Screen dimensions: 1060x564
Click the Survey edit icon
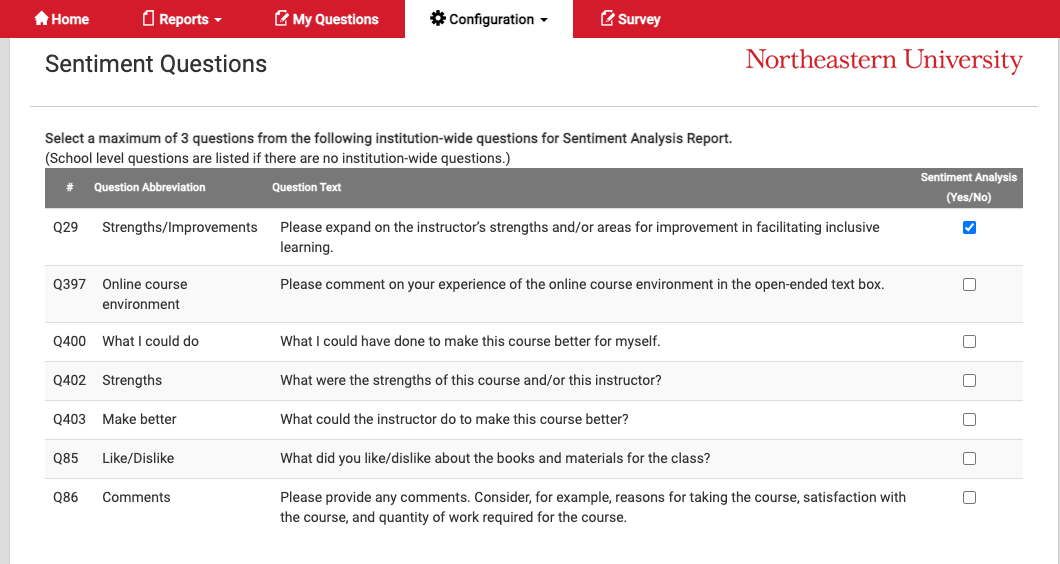(x=607, y=18)
